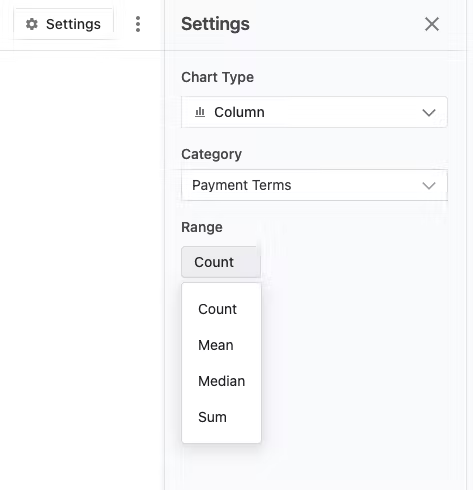Open the Chart Type Column dropdown
Viewport: 473px width, 490px height.
click(314, 112)
